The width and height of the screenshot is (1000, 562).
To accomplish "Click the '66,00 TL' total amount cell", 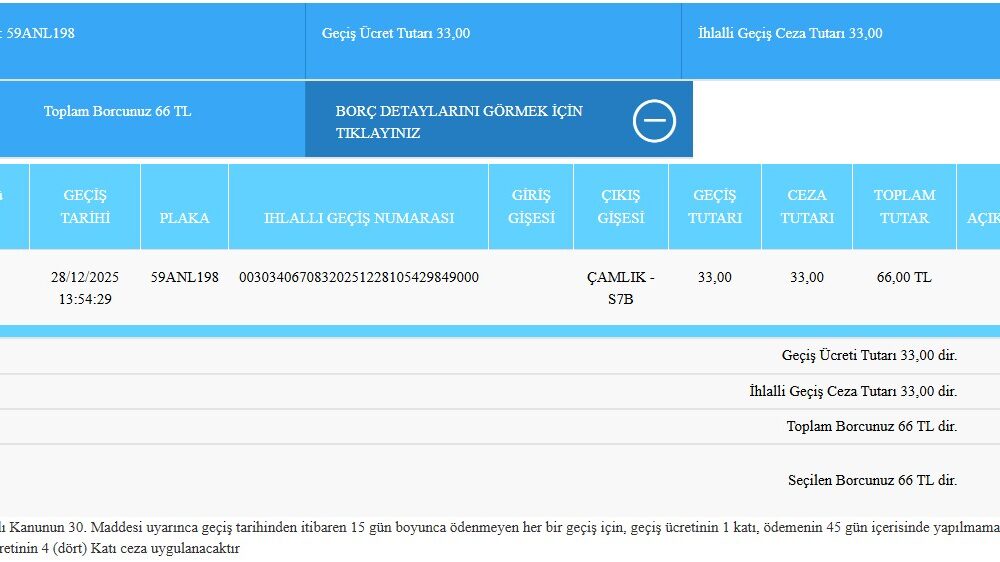I will point(904,277).
